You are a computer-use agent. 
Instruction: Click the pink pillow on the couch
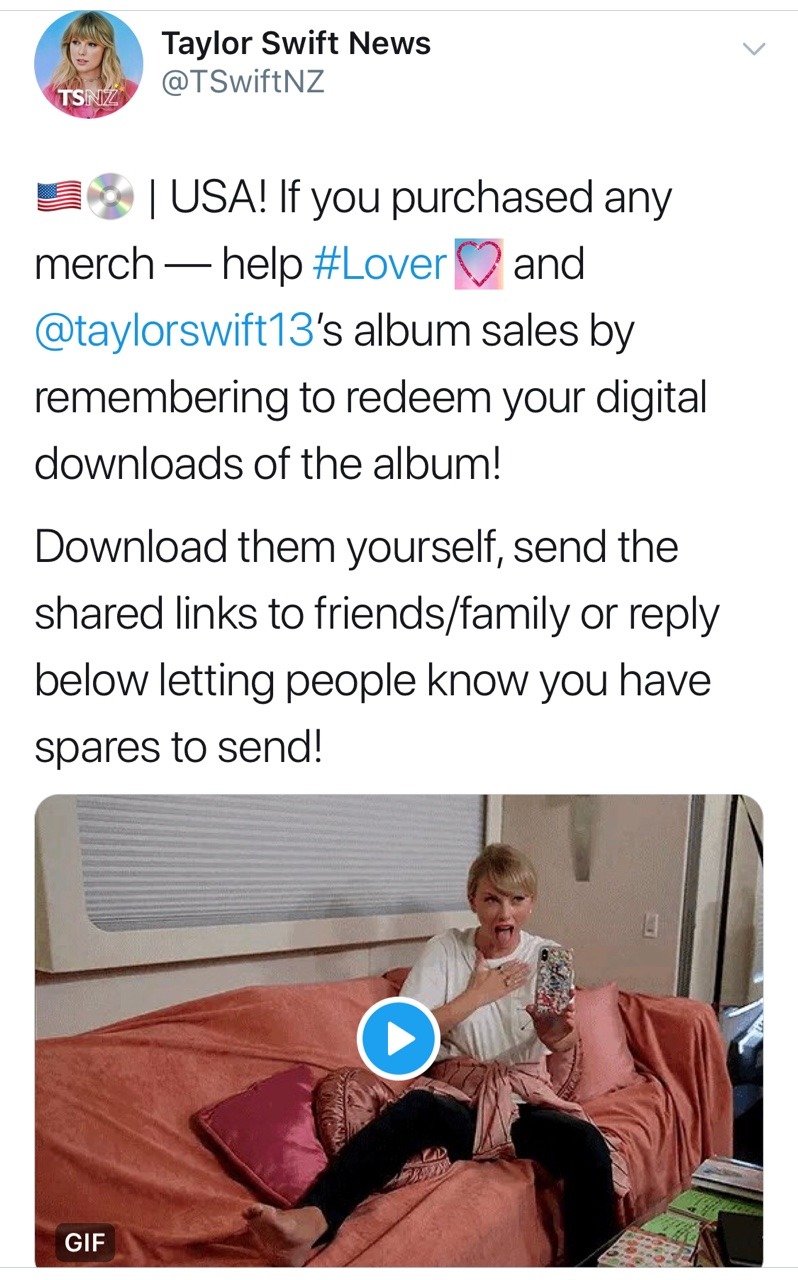tap(262, 1130)
